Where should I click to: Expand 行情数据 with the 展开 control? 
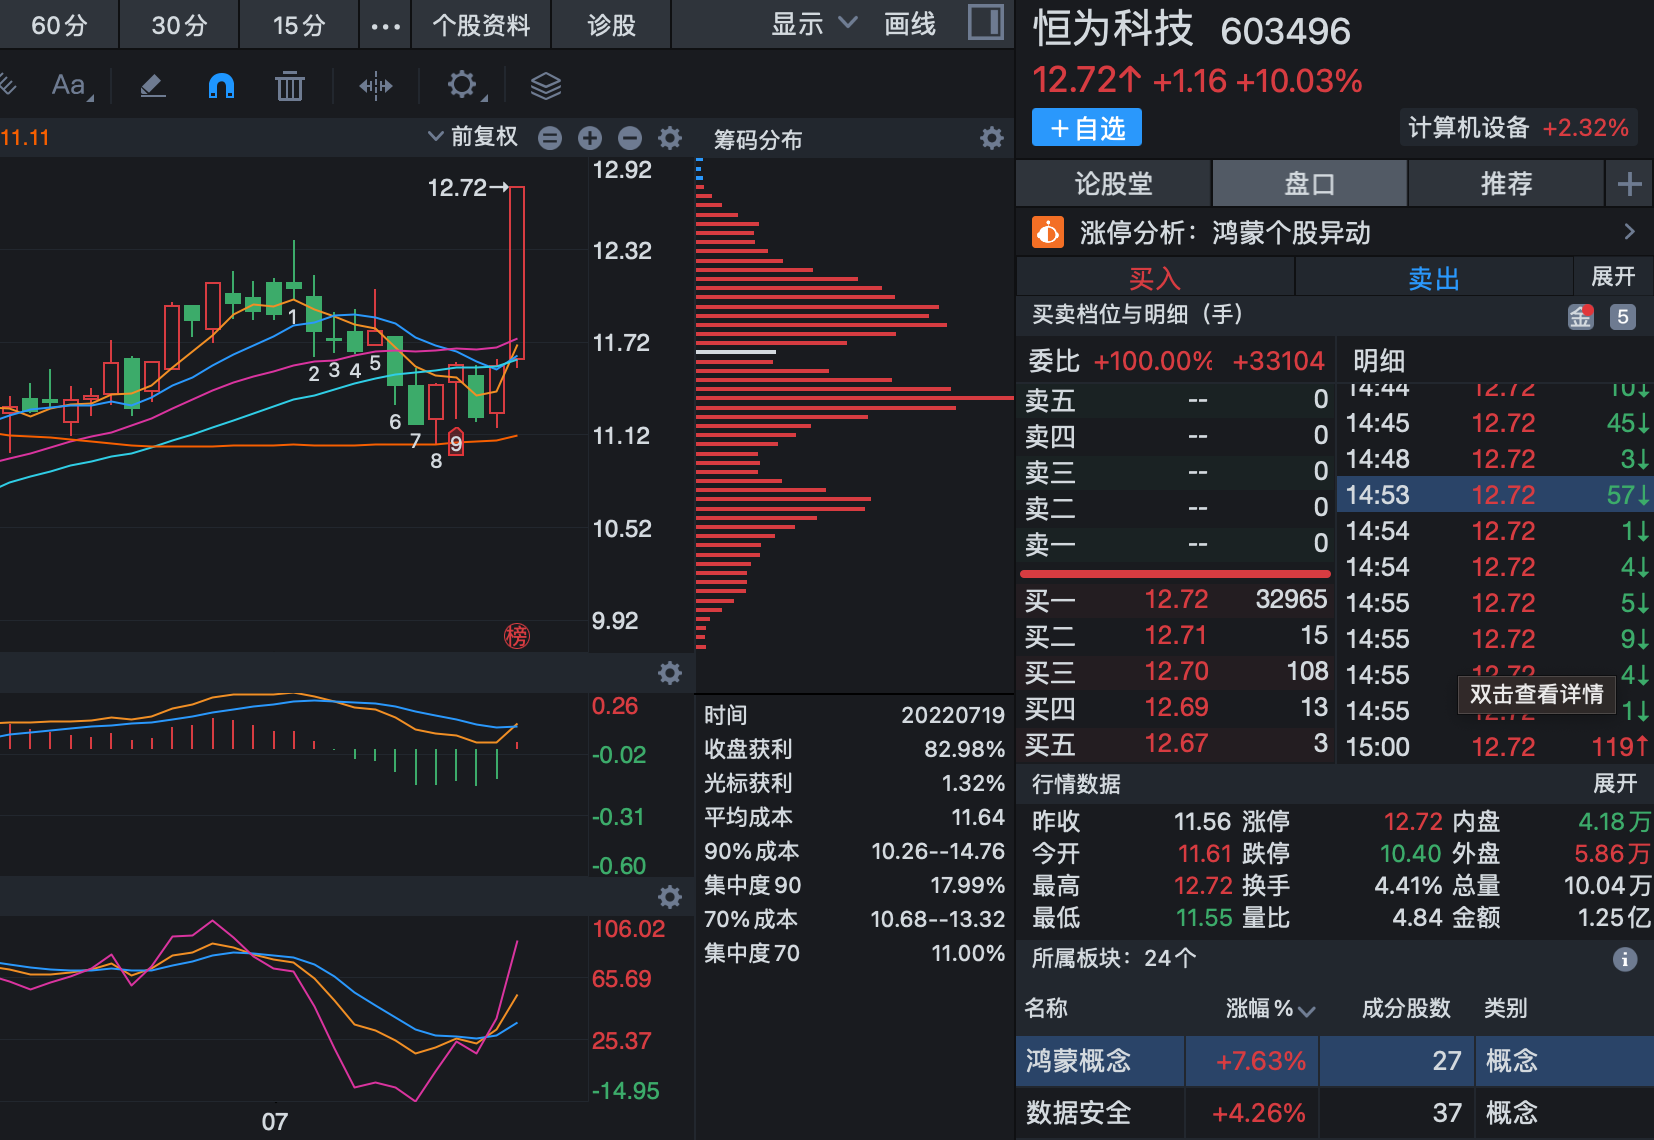click(1616, 785)
